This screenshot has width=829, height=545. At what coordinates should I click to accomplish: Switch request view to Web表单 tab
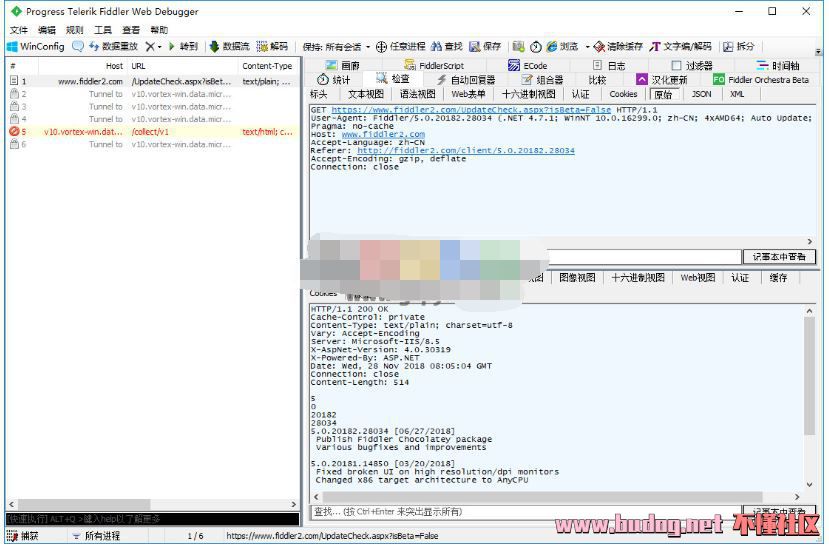468,94
